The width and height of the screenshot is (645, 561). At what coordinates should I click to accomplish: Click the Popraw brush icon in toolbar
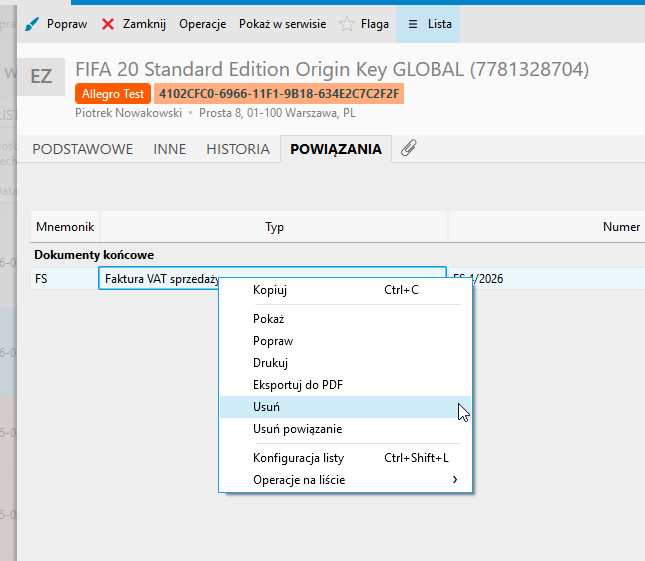tap(32, 24)
